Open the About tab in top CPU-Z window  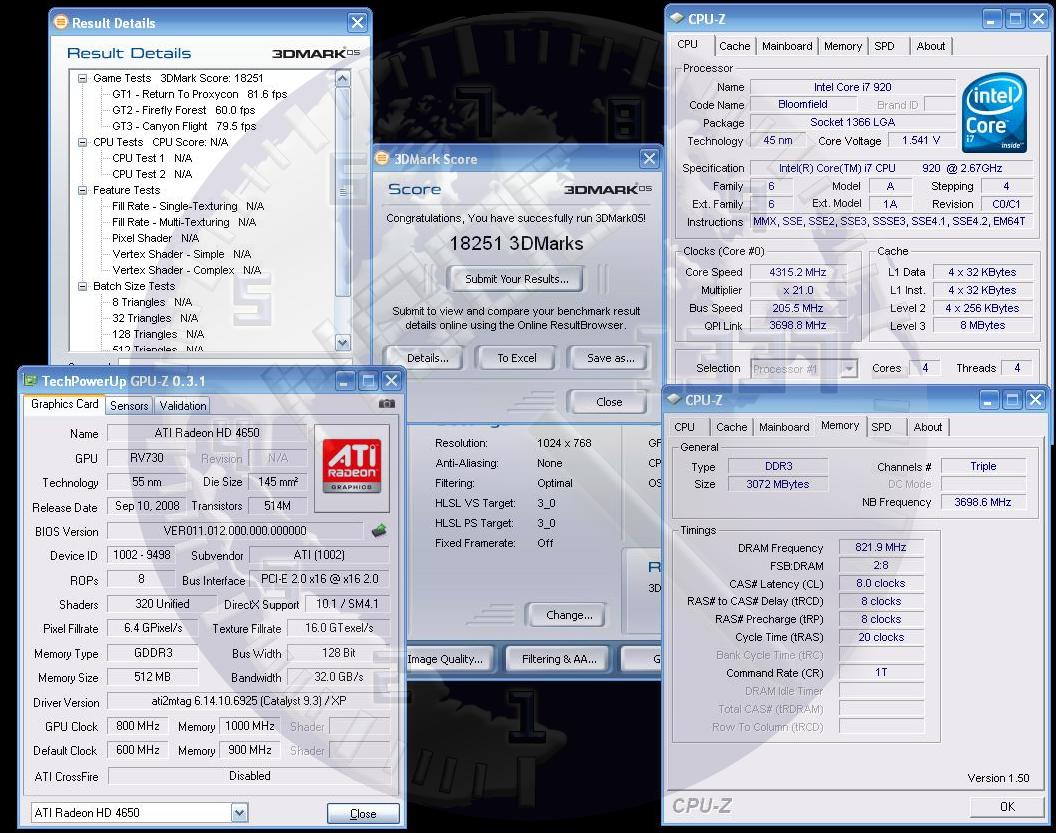931,46
